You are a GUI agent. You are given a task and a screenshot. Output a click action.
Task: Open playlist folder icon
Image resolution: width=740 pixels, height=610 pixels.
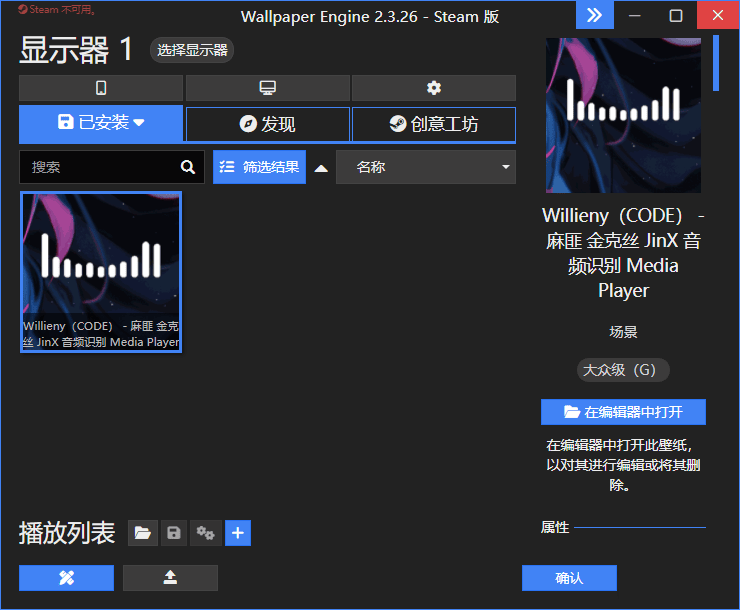point(143,533)
